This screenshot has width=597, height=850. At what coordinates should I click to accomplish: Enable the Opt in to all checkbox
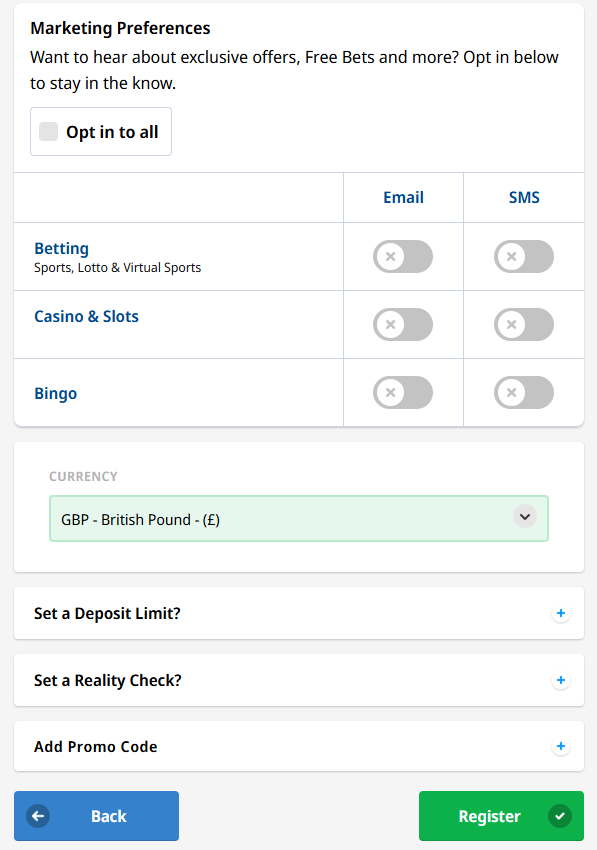point(48,131)
